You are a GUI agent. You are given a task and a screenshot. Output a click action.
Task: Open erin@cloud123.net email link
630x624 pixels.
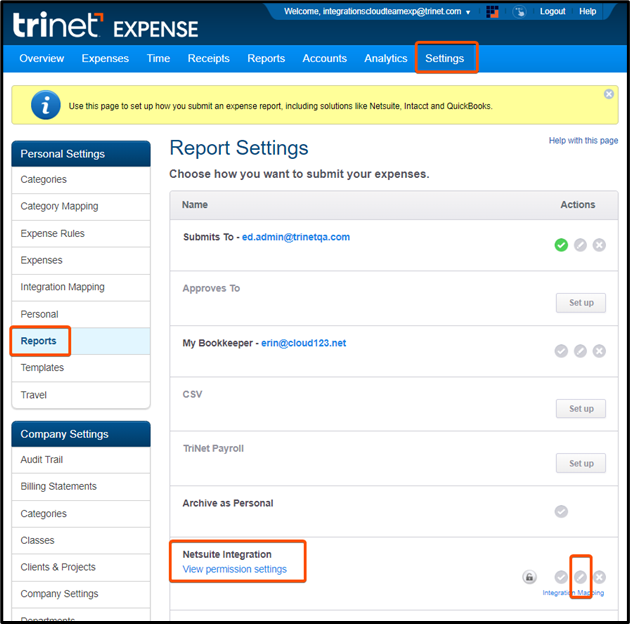303,343
